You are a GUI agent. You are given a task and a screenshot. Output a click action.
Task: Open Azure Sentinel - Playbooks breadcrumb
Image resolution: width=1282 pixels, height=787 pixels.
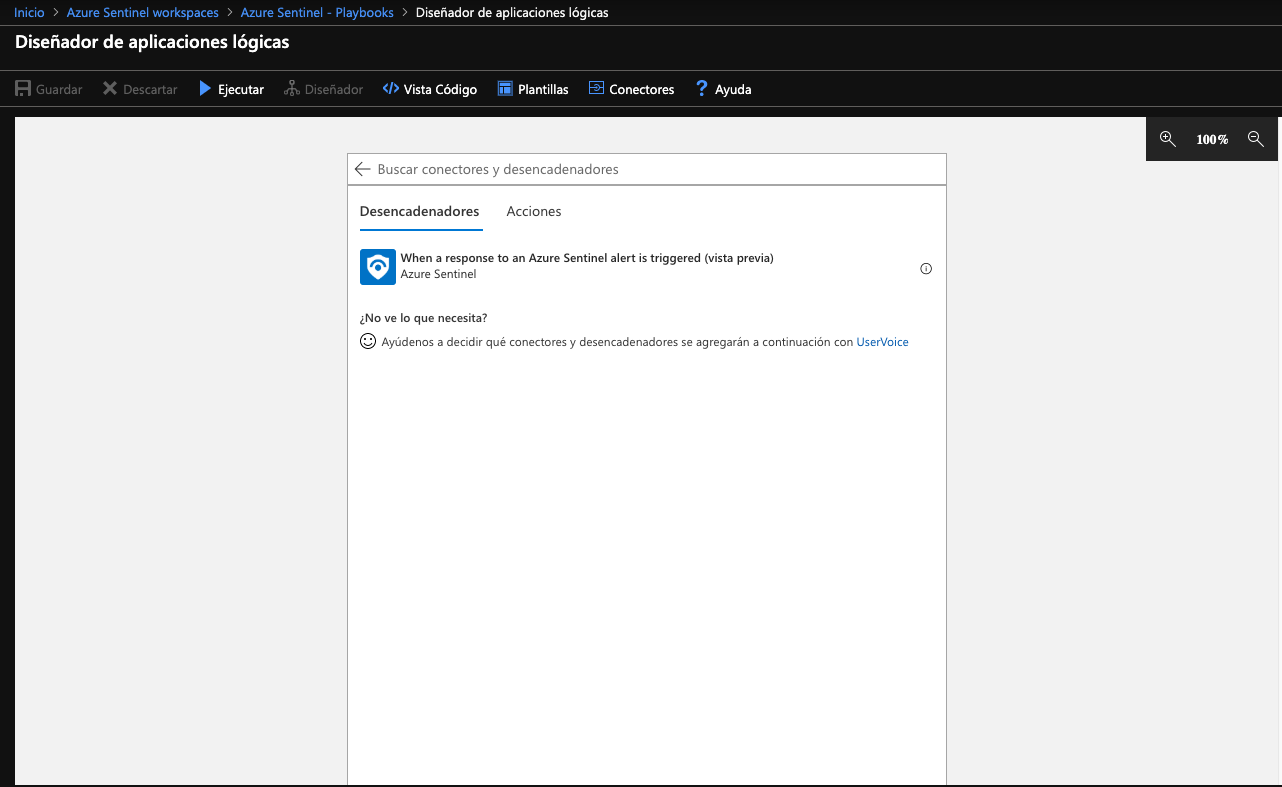[317, 13]
